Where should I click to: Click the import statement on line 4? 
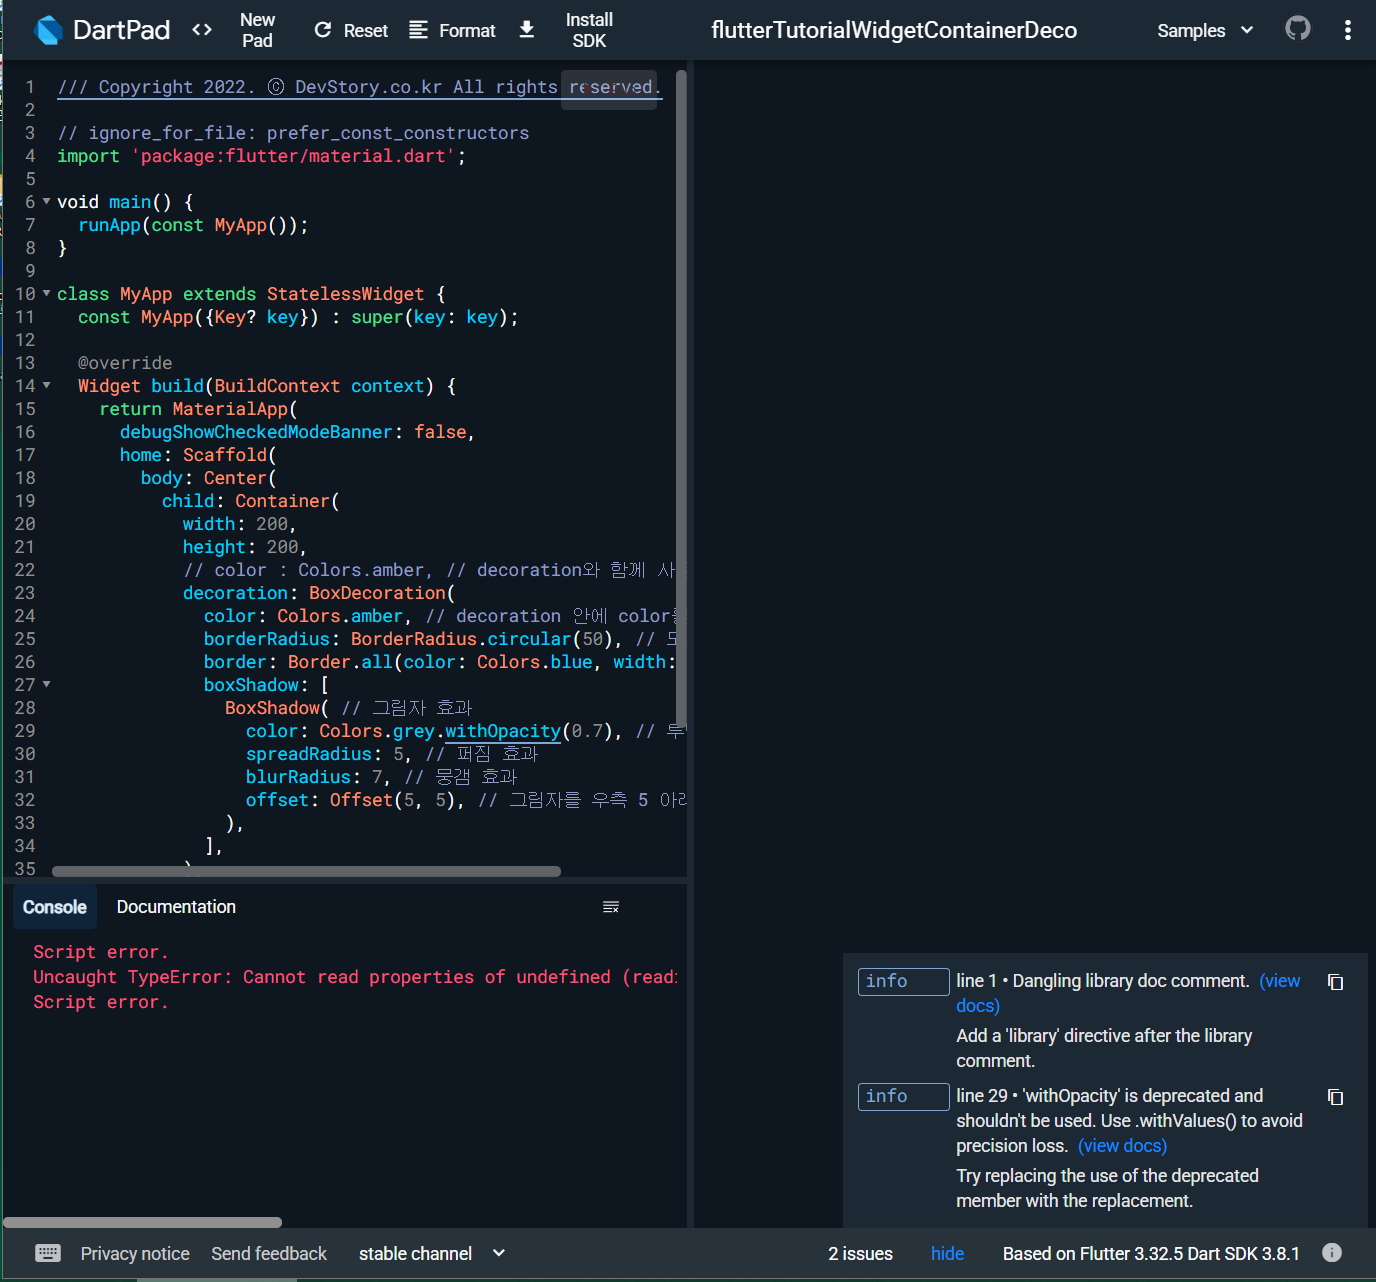pos(261,156)
